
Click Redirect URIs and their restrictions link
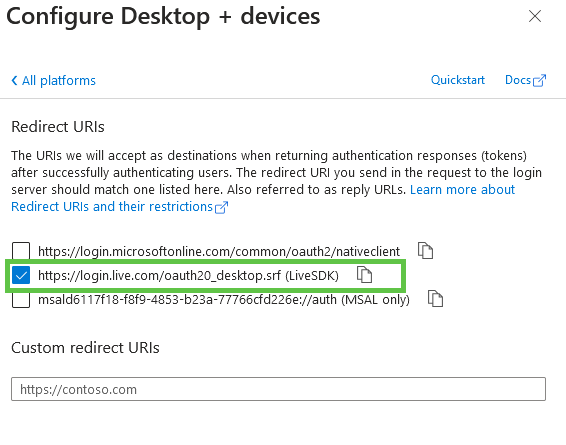click(112, 206)
